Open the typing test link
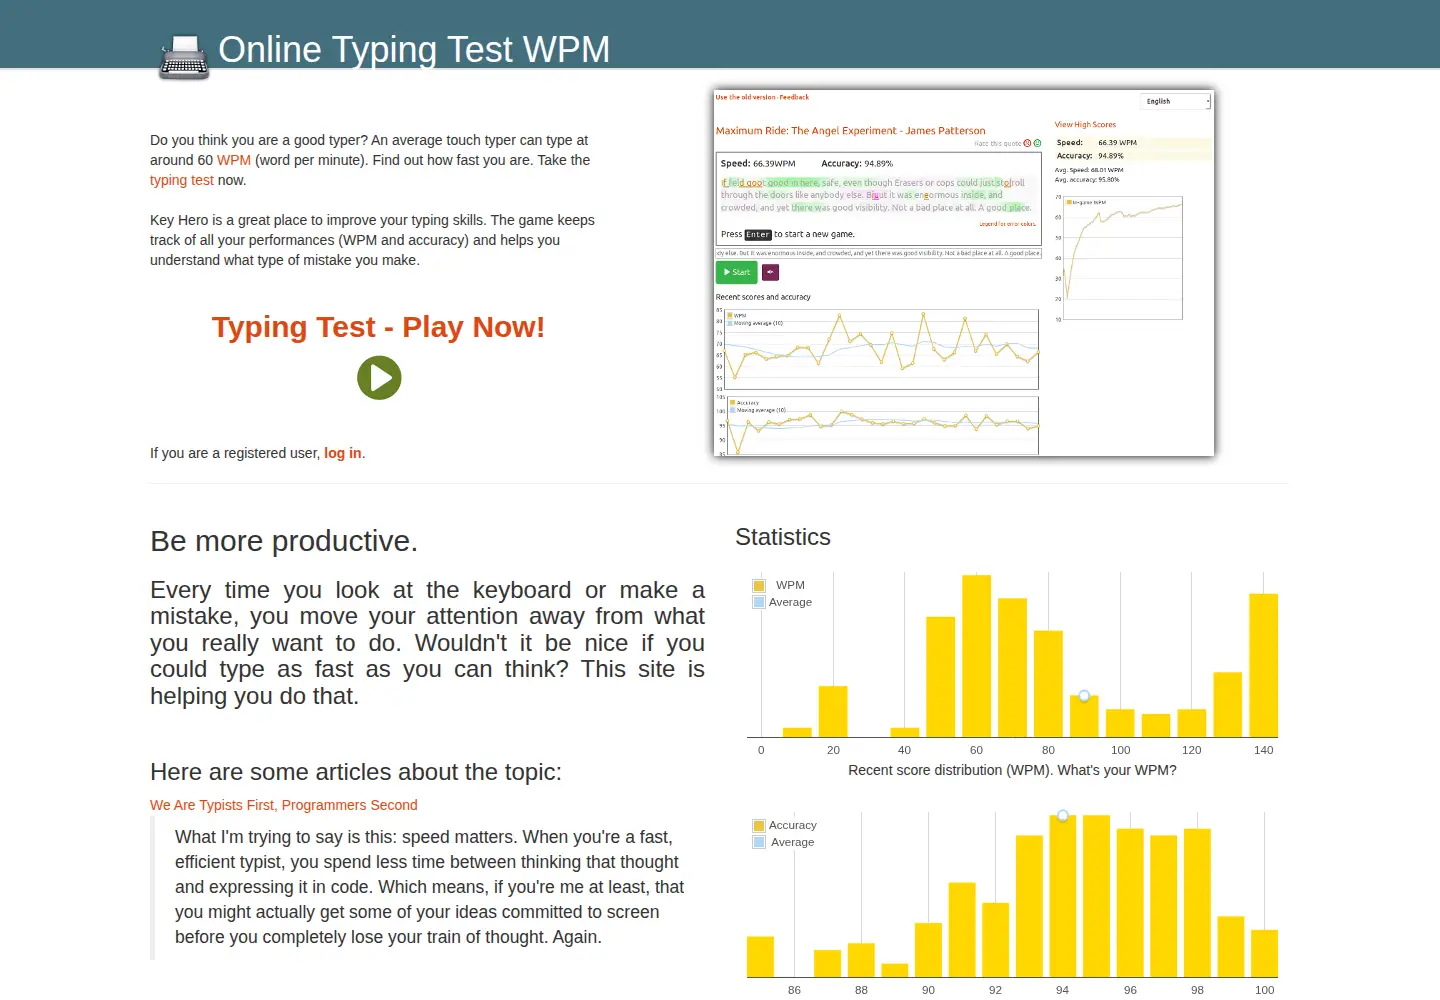The width and height of the screenshot is (1440, 1000). pyautogui.click(x=182, y=180)
